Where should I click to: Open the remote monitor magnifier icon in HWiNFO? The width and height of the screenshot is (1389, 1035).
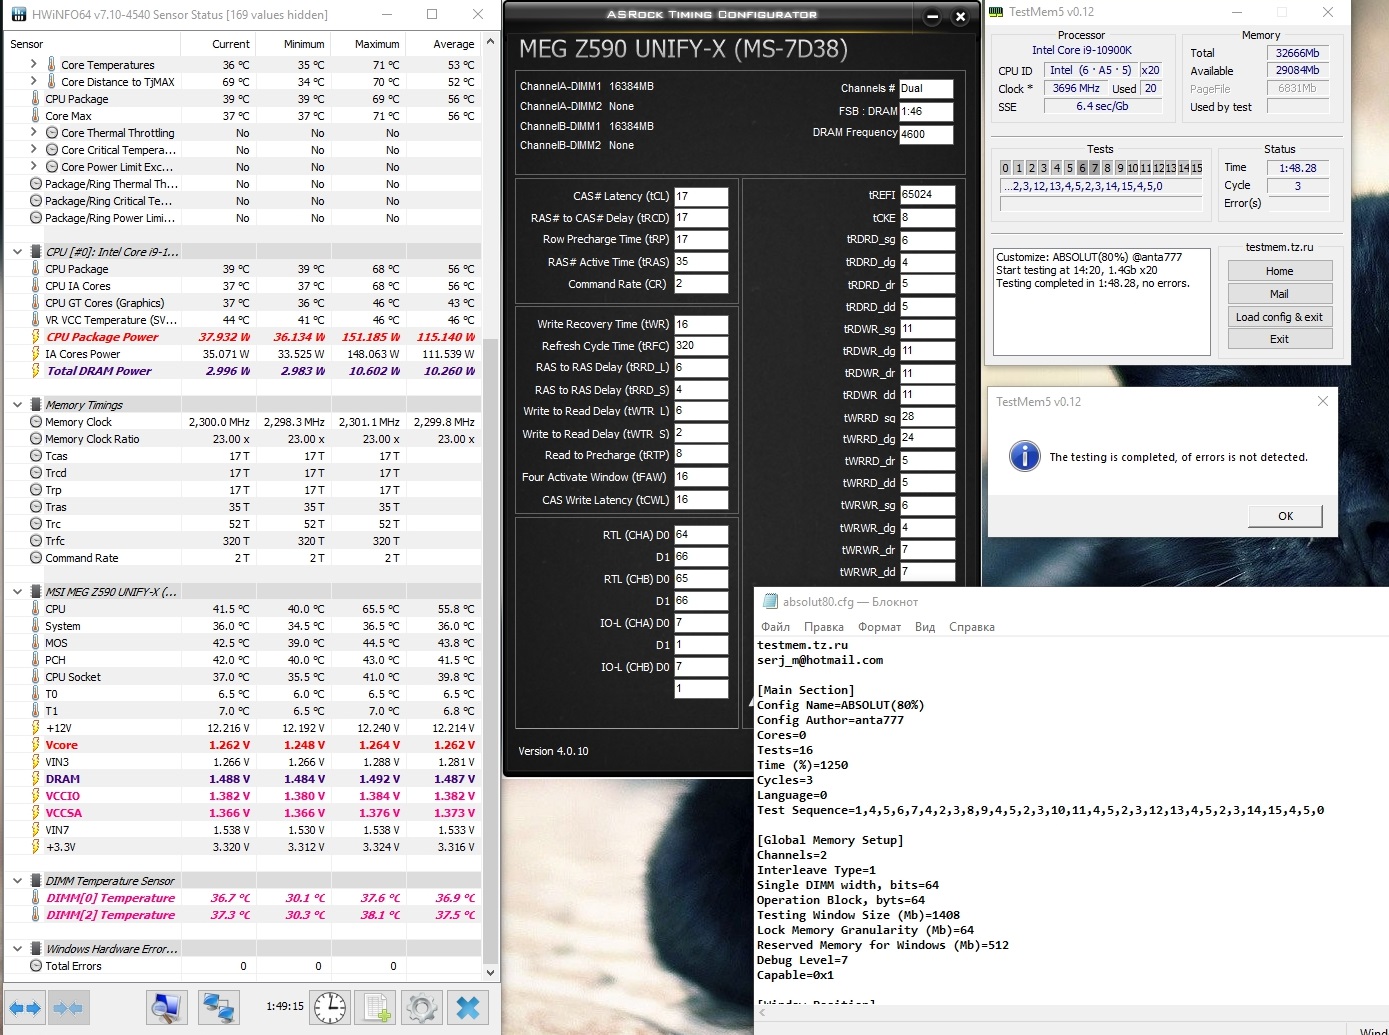click(x=166, y=1008)
